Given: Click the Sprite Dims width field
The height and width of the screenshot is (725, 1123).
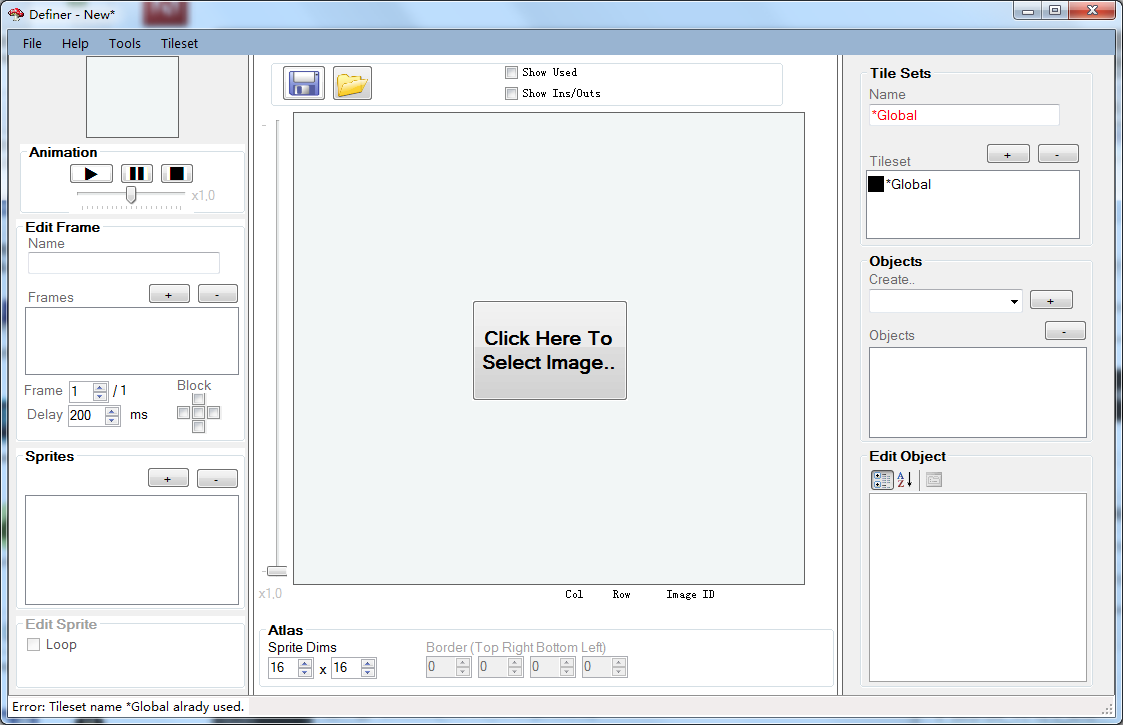Looking at the screenshot, I should (283, 668).
